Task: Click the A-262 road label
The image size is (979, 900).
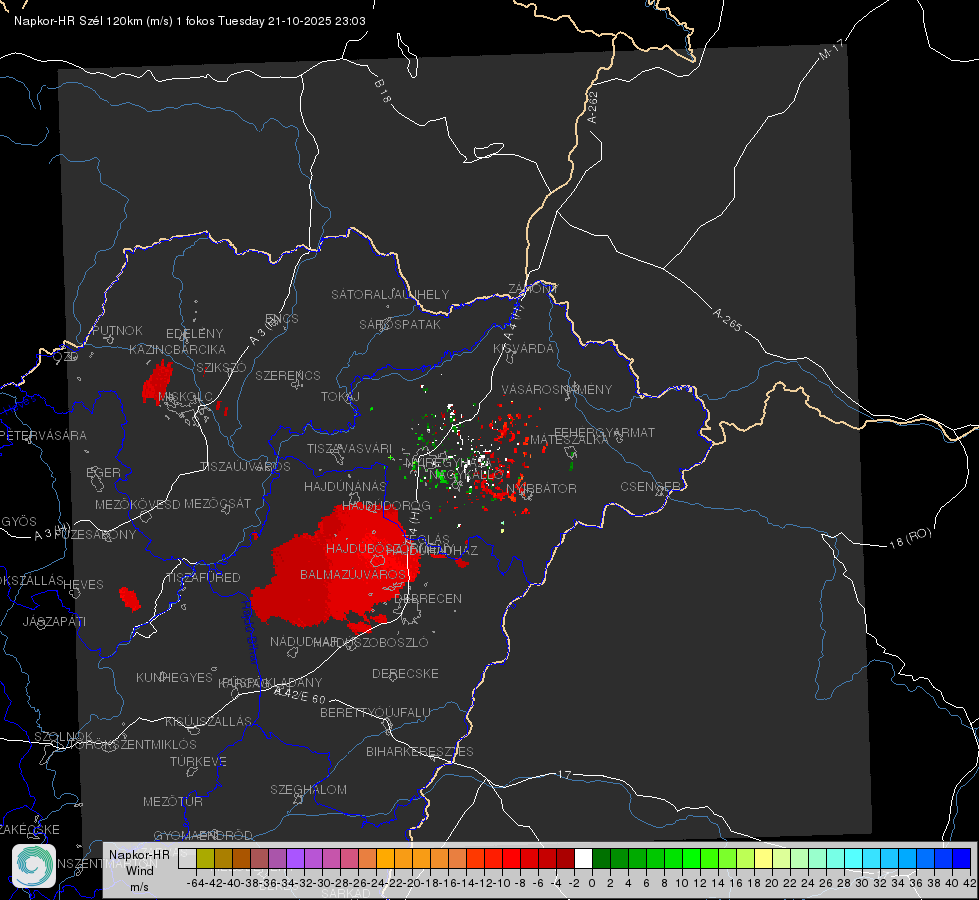Action: [593, 107]
